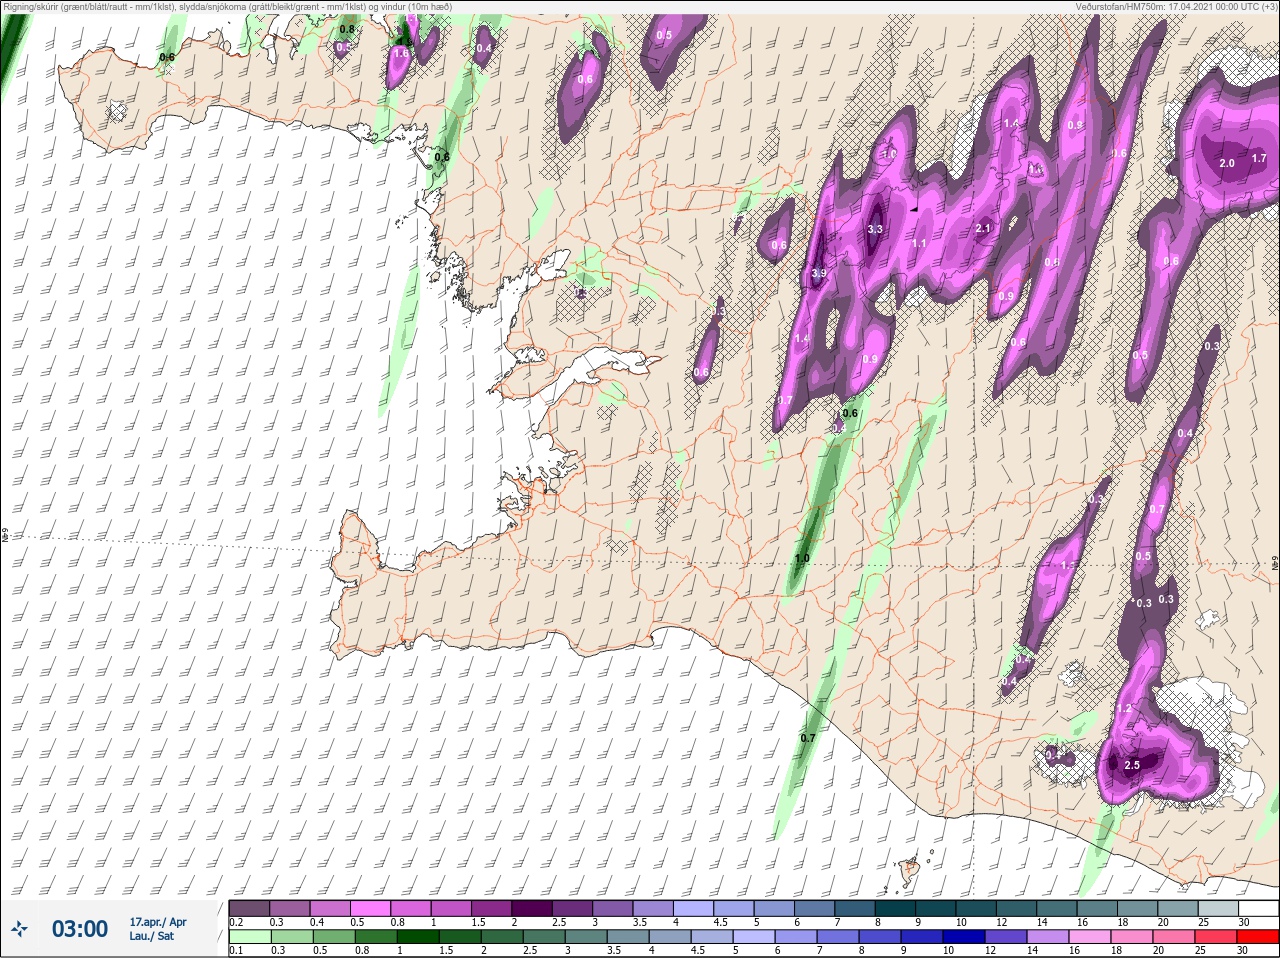
Task: Click the 1.1 snowfall value on map
Action: point(919,244)
